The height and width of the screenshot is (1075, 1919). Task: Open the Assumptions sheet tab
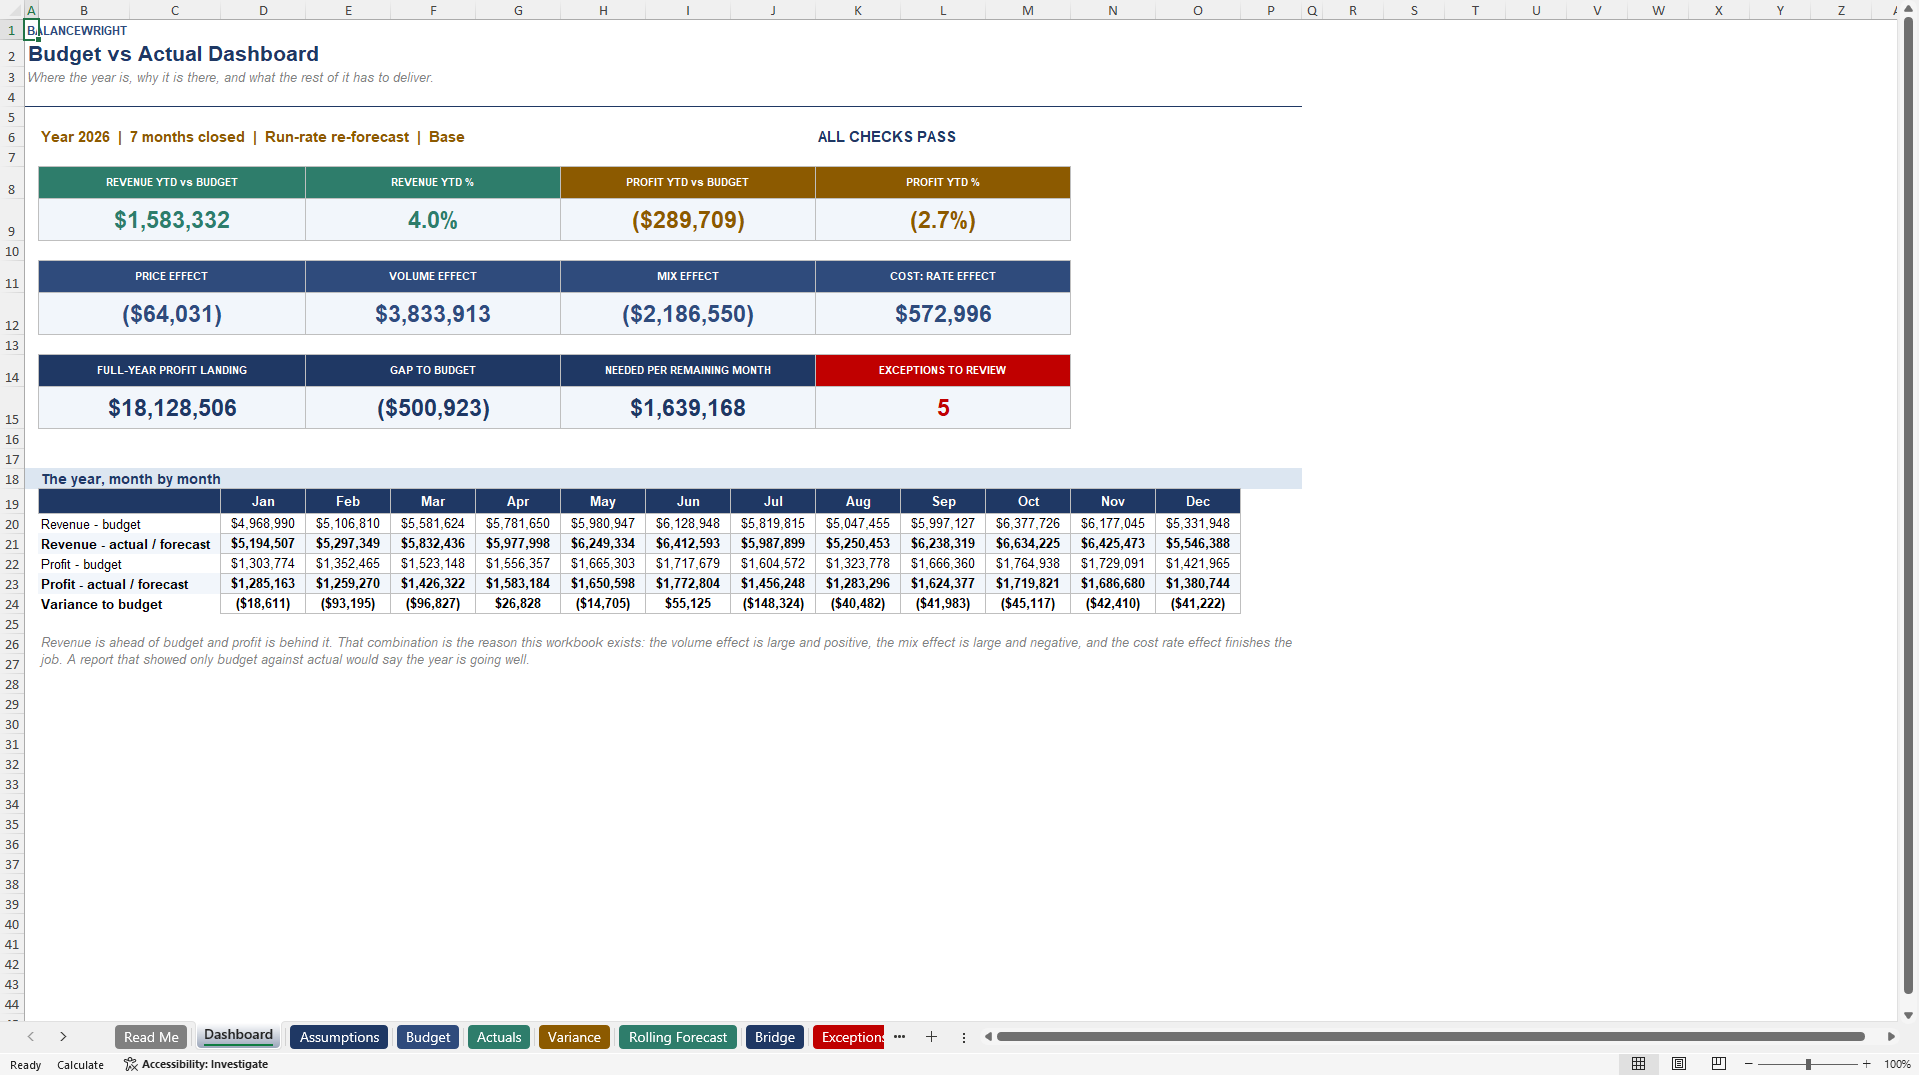(x=339, y=1037)
